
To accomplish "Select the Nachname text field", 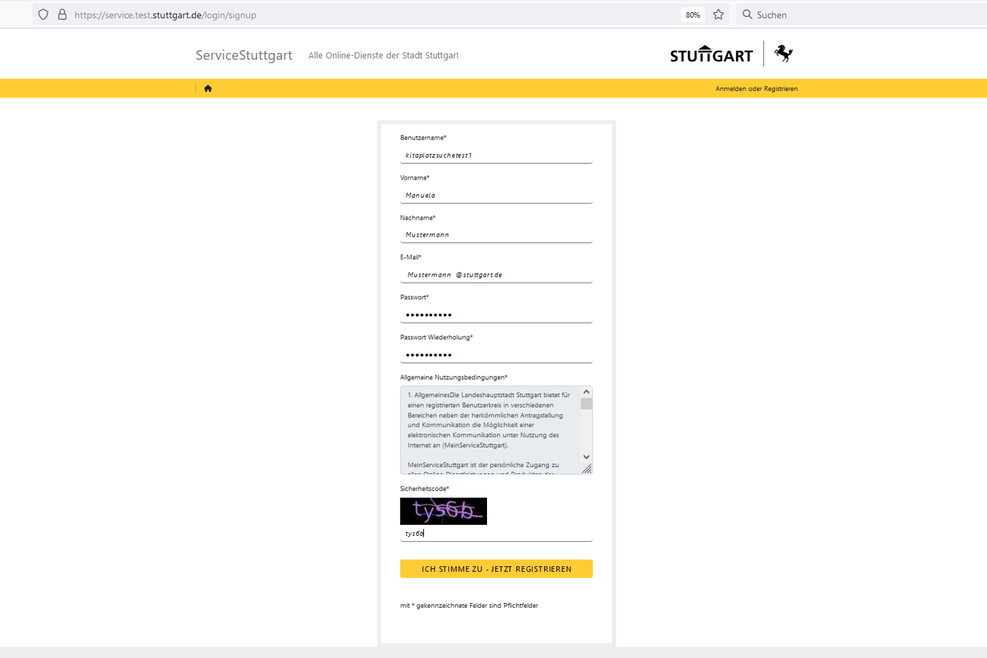I will tap(496, 235).
